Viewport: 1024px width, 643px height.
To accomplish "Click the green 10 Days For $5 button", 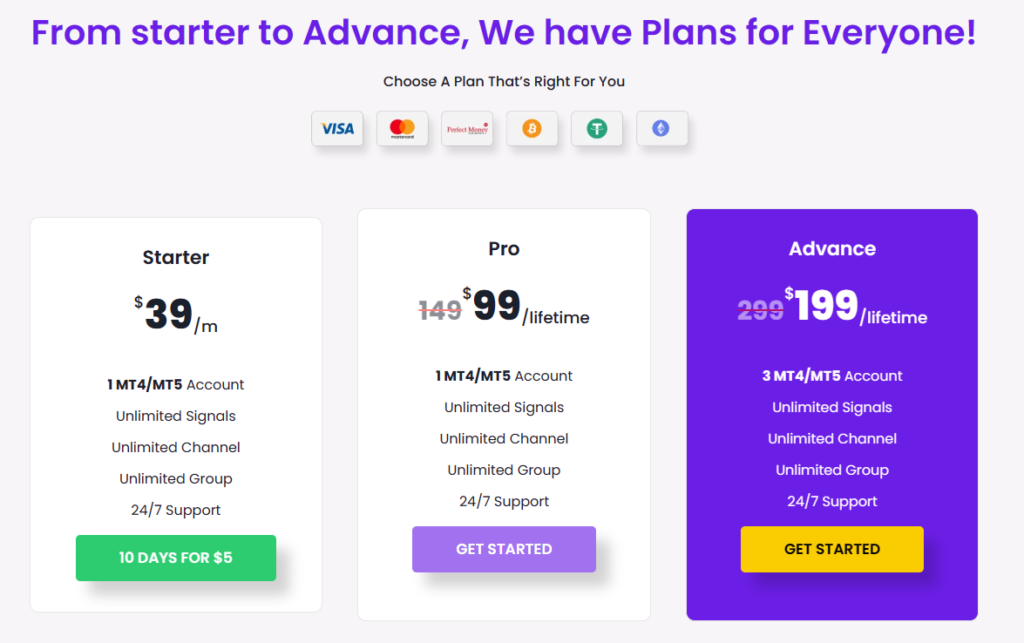I will coord(176,557).
